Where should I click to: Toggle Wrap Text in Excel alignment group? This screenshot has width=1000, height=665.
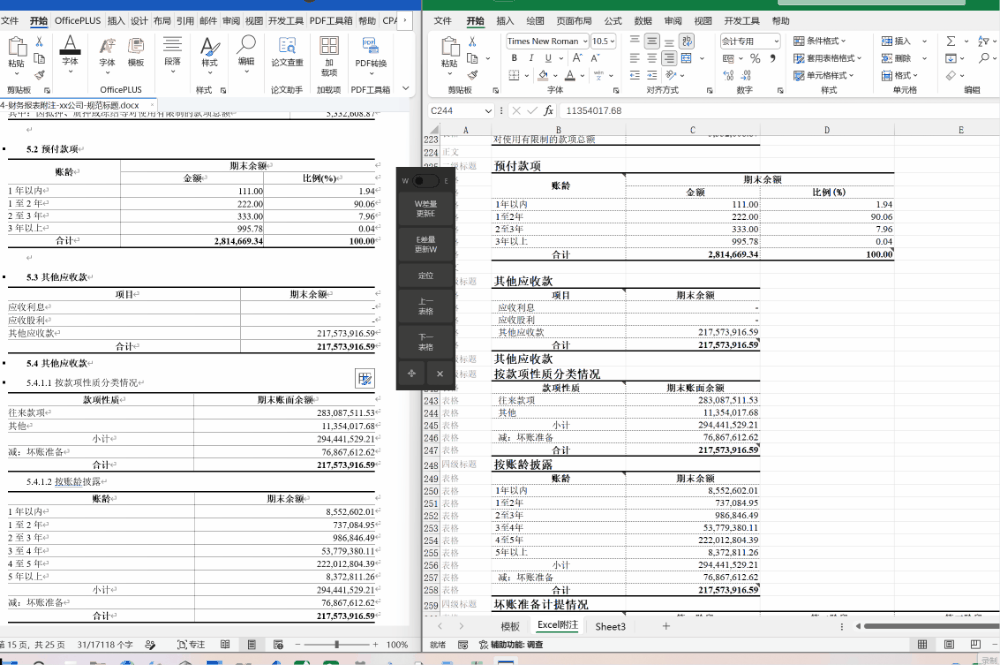[x=687, y=41]
